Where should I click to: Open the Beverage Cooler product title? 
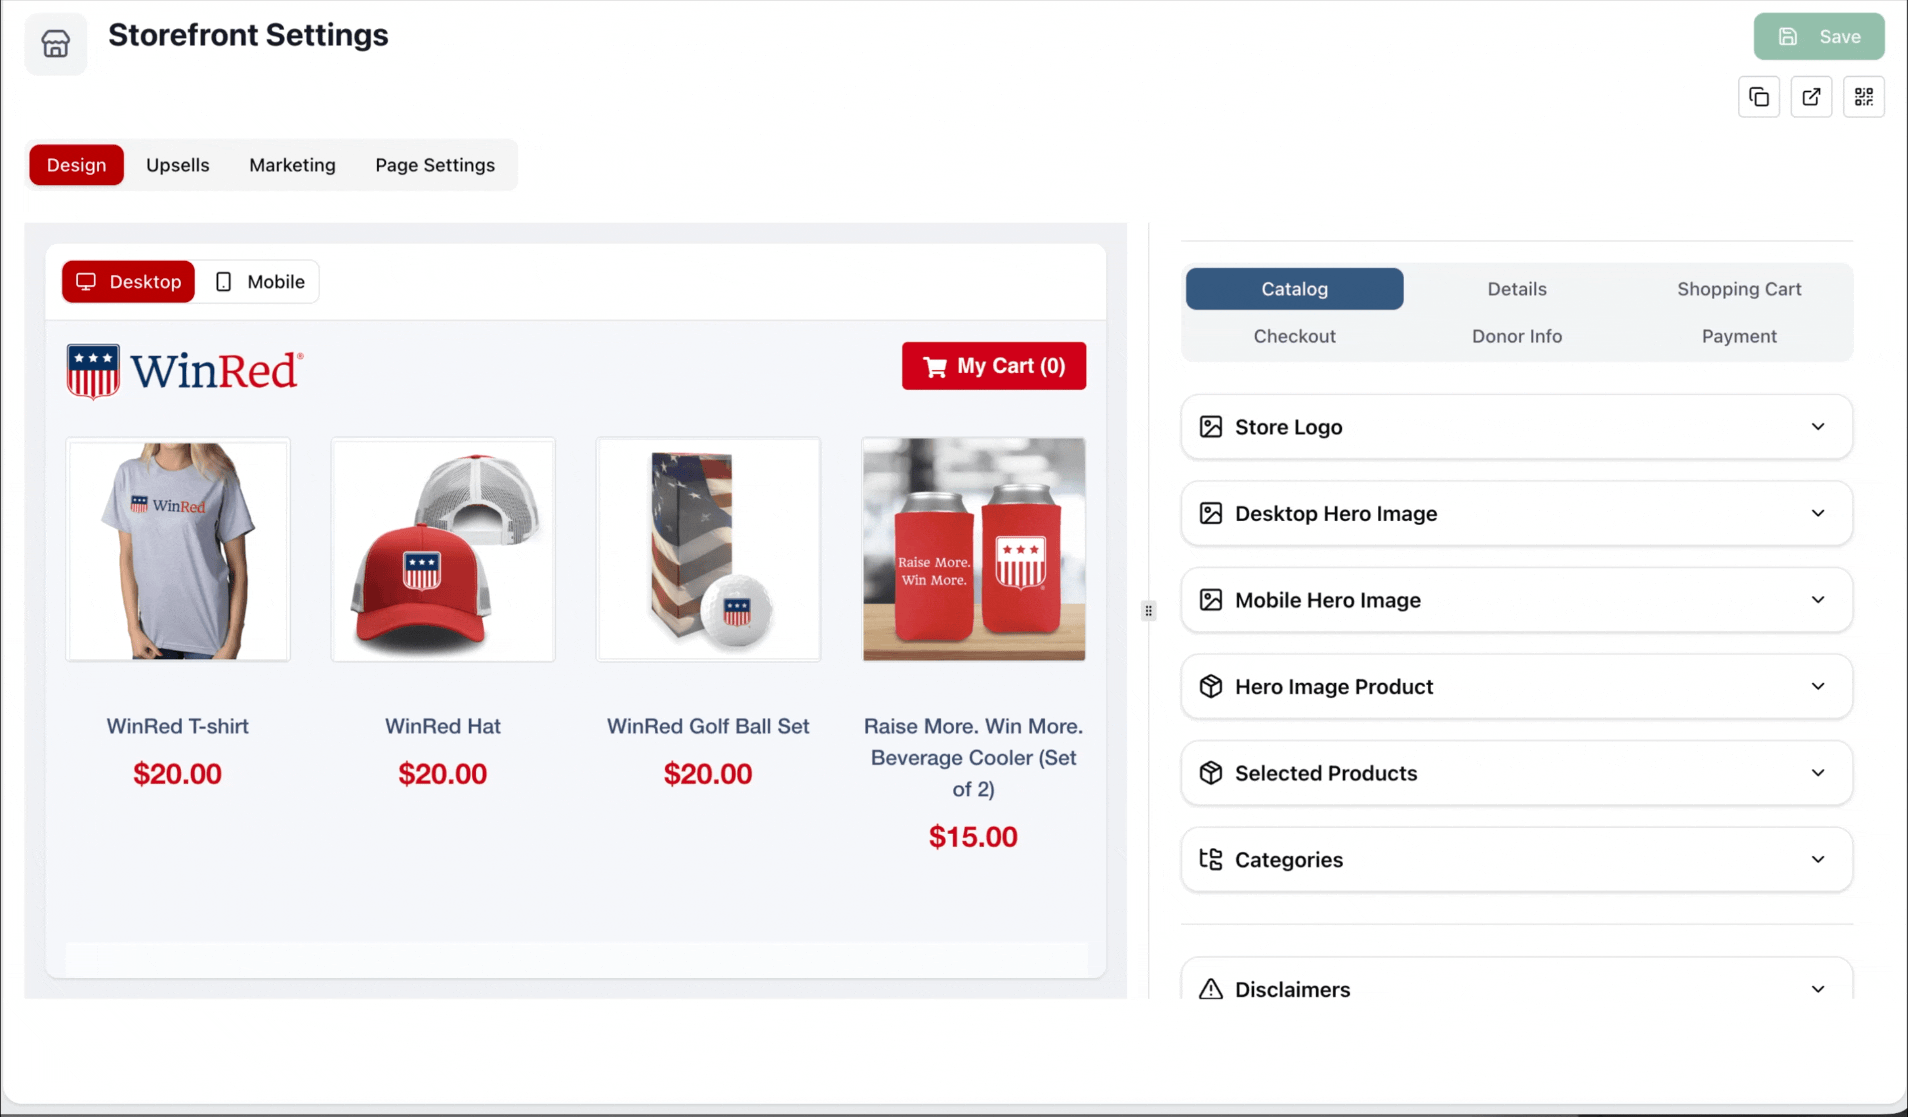pyautogui.click(x=973, y=757)
